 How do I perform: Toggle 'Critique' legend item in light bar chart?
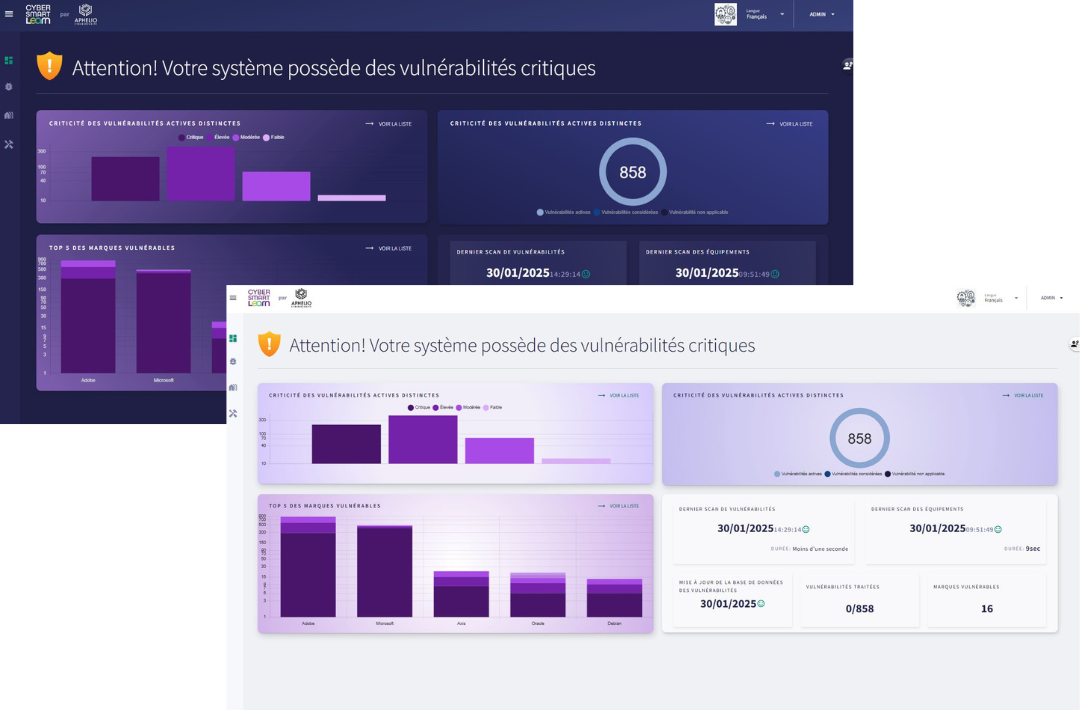tap(420, 408)
